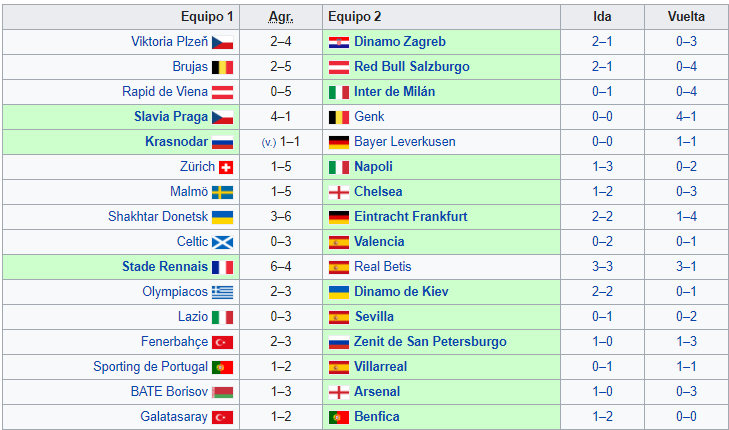729x430 pixels.
Task: Click the Scottish flag beside Celtic
Action: point(222,242)
